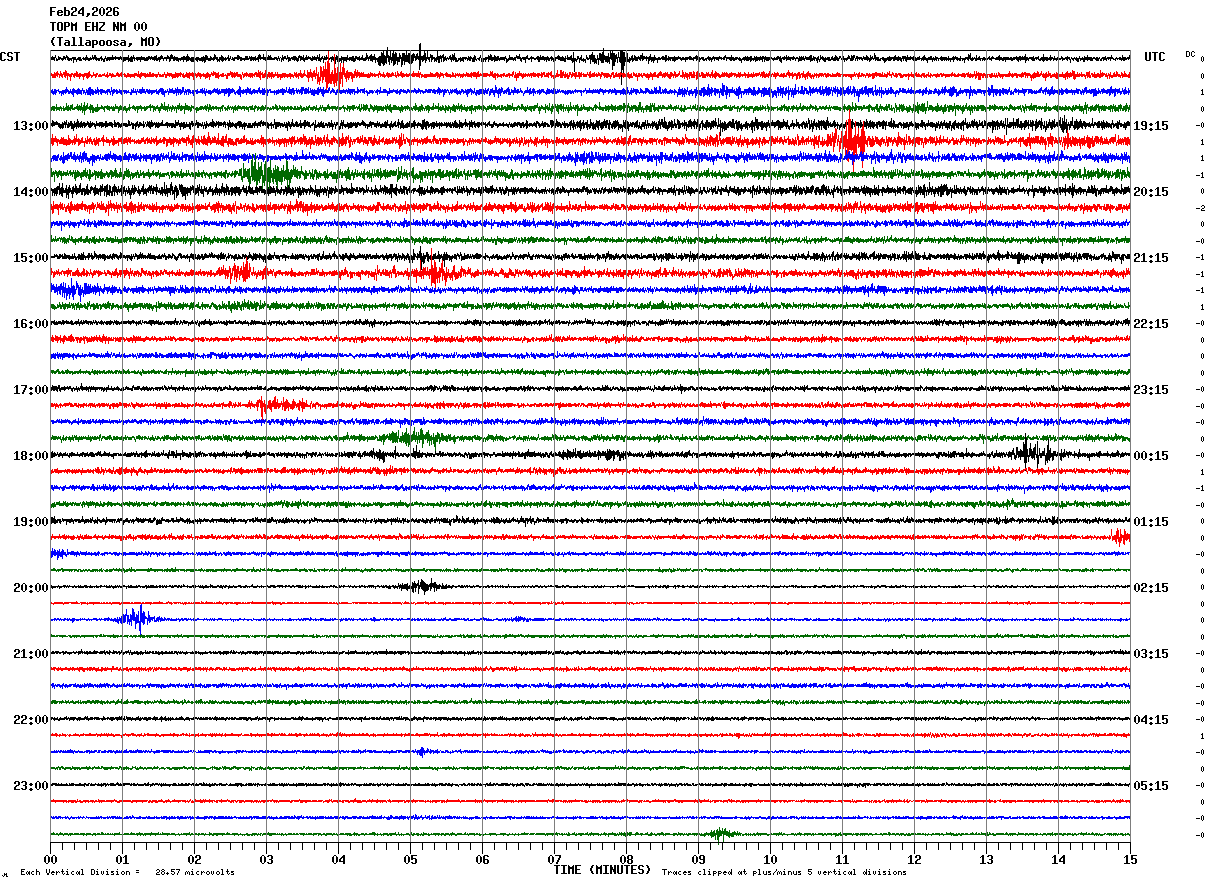The width and height of the screenshot is (1210, 886).
Task: Click the 05:15 UTC time label
Action: click(x=1150, y=786)
